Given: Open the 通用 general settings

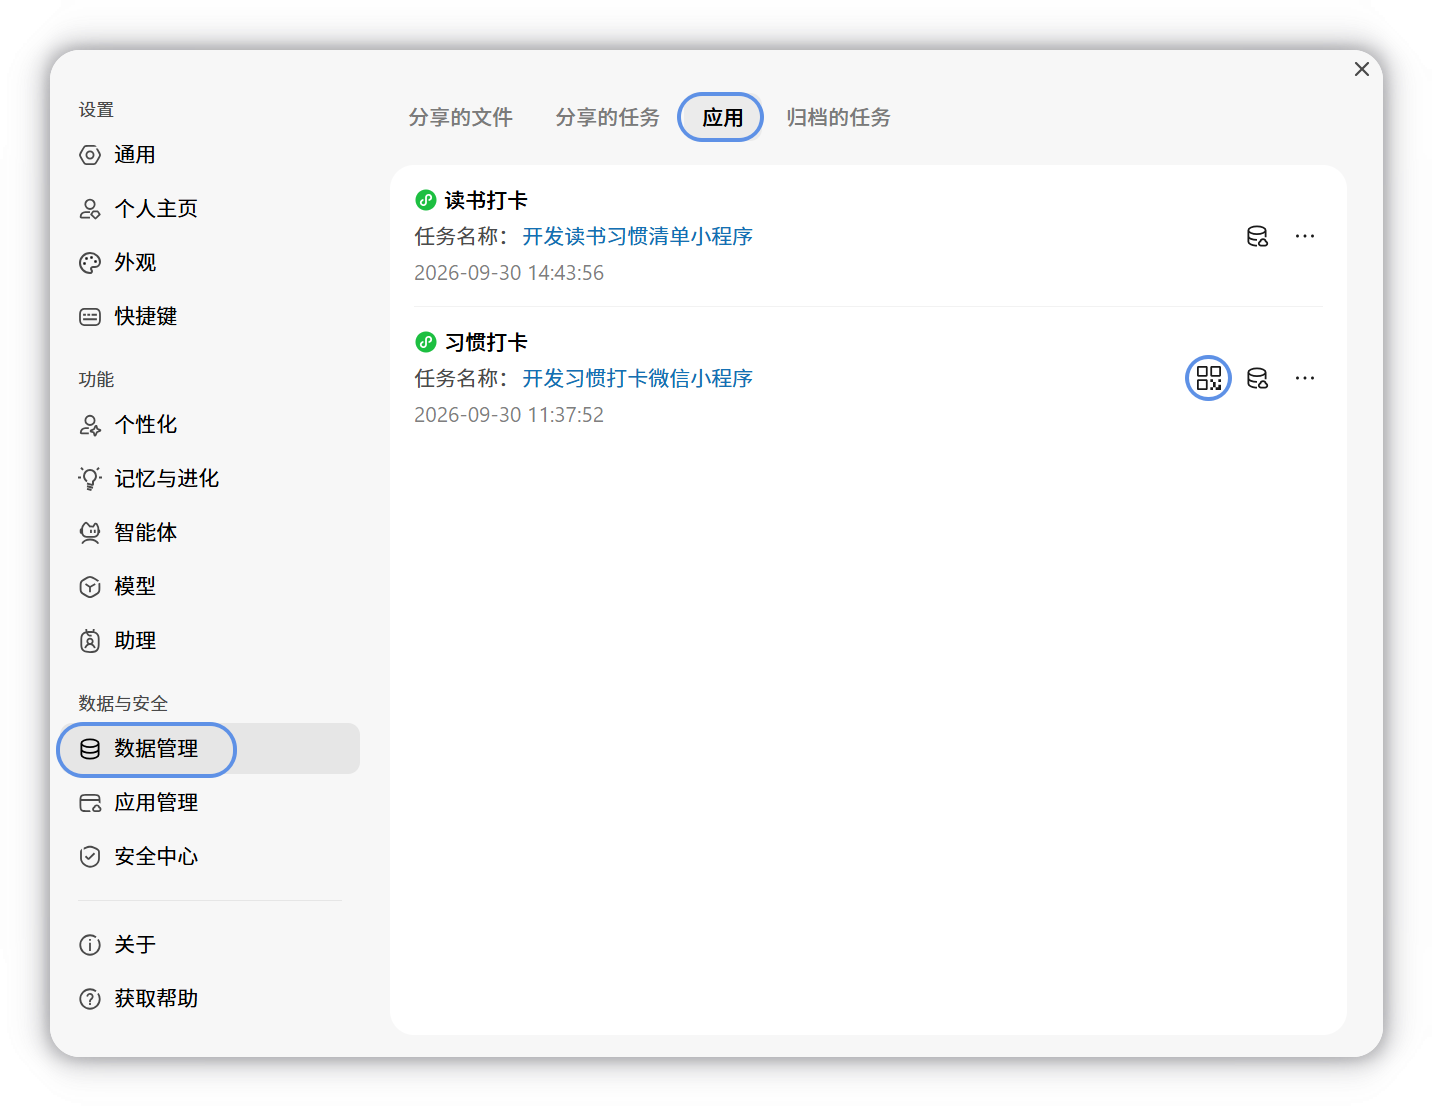Looking at the screenshot, I should click(x=209, y=155).
